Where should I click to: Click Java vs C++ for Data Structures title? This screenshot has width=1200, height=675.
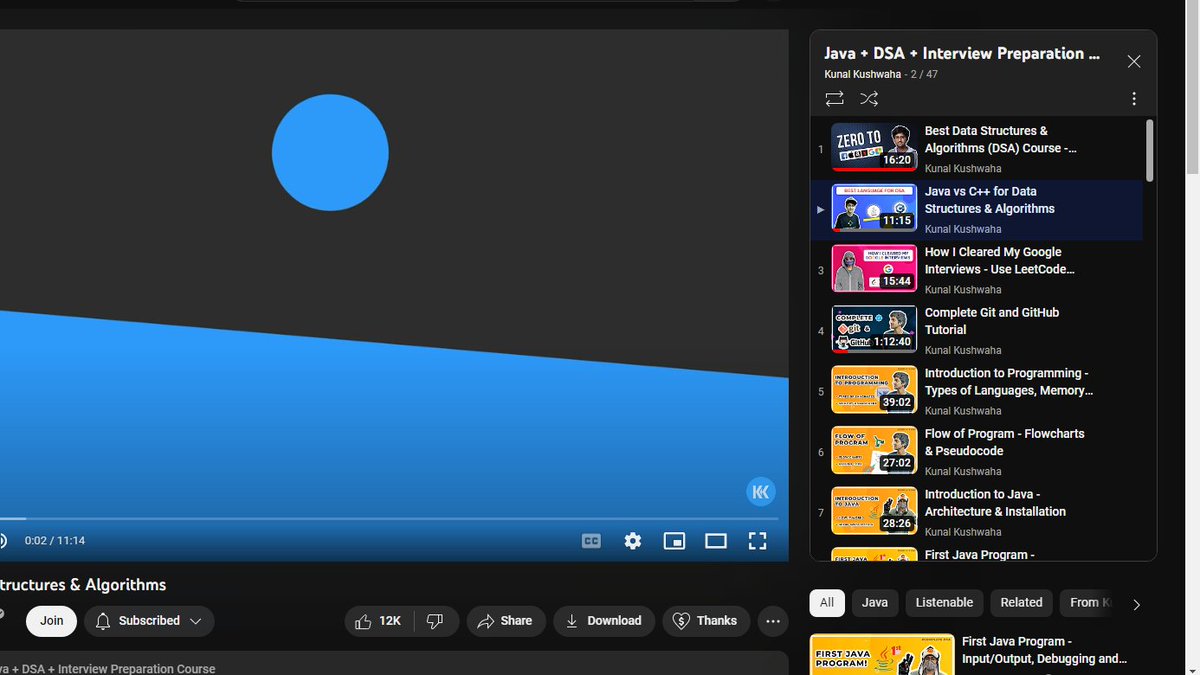(x=989, y=200)
